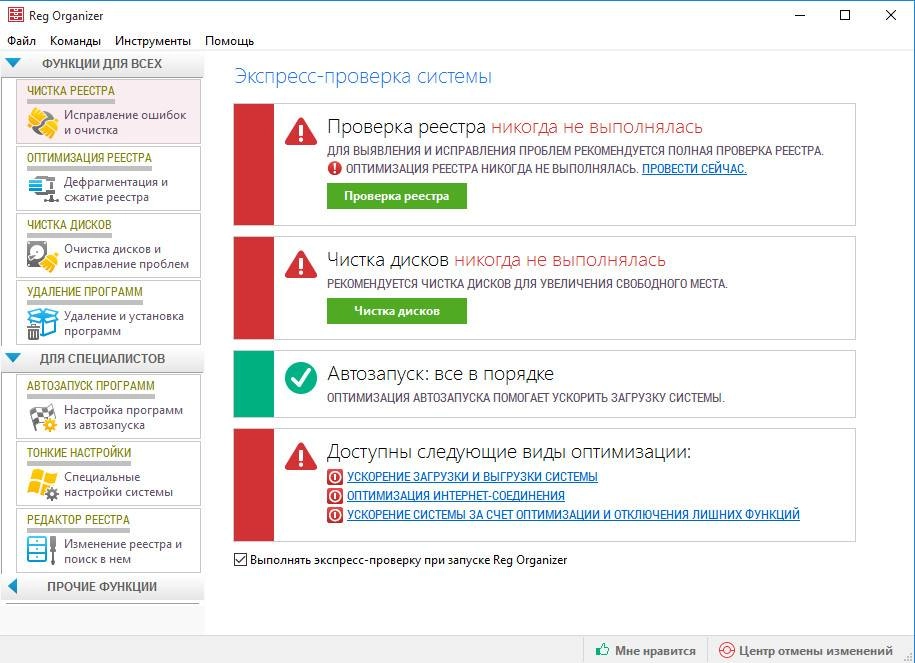This screenshot has height=663, width=915.
Task: Click Экспресс-проверка системы title
Action: [363, 76]
